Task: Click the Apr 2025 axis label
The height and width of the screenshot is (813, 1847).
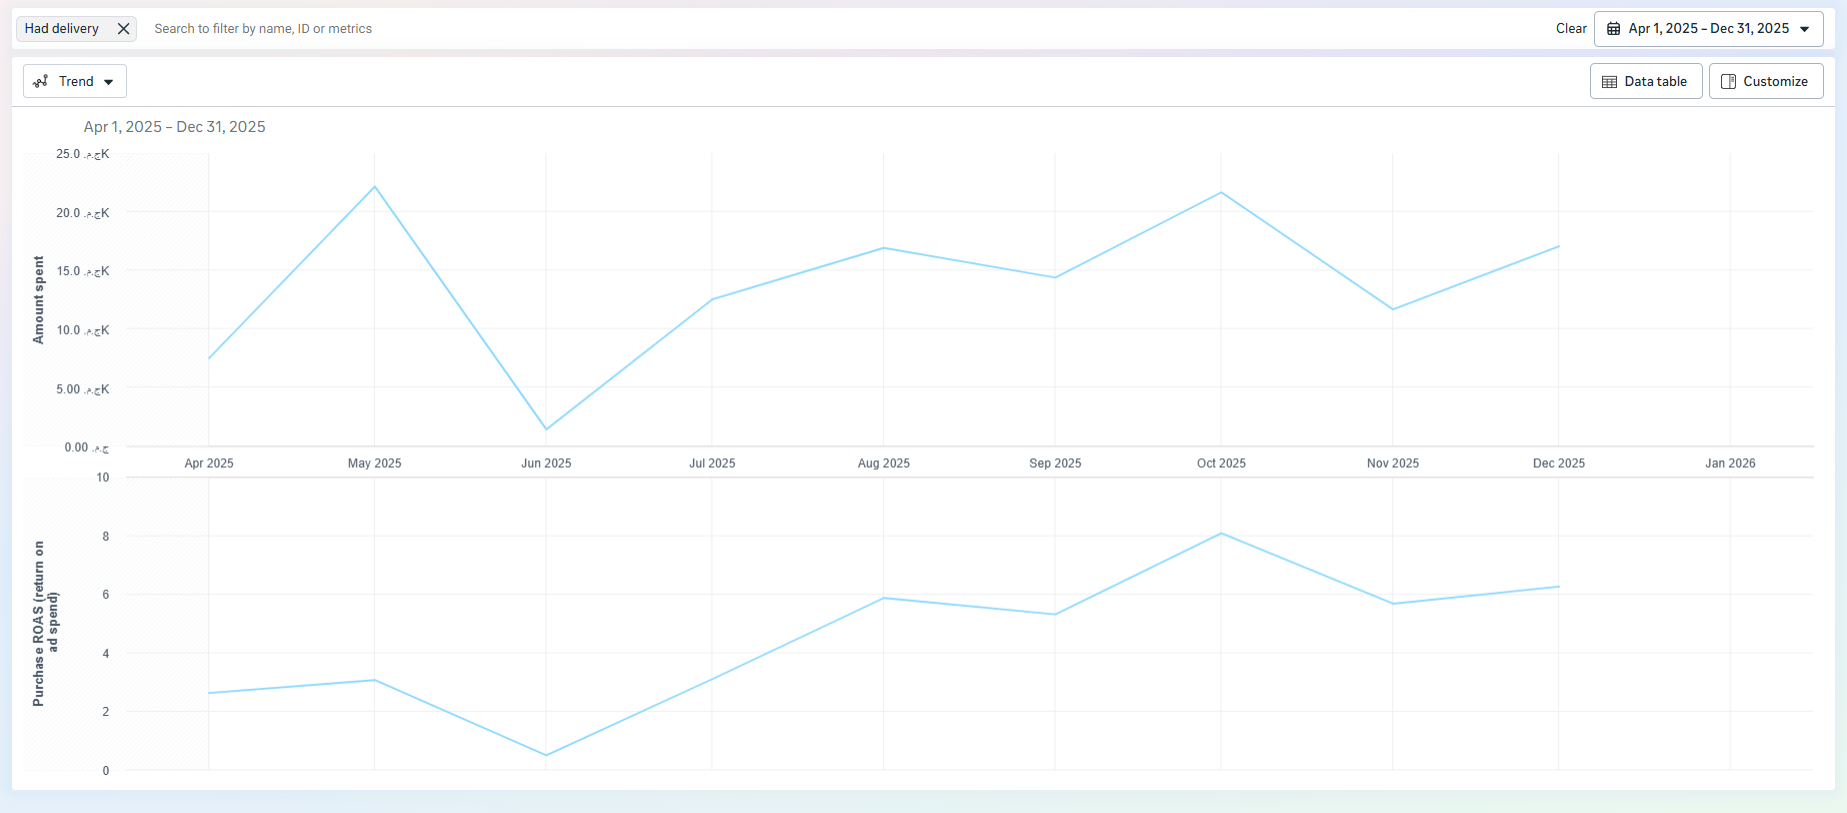Action: point(209,463)
